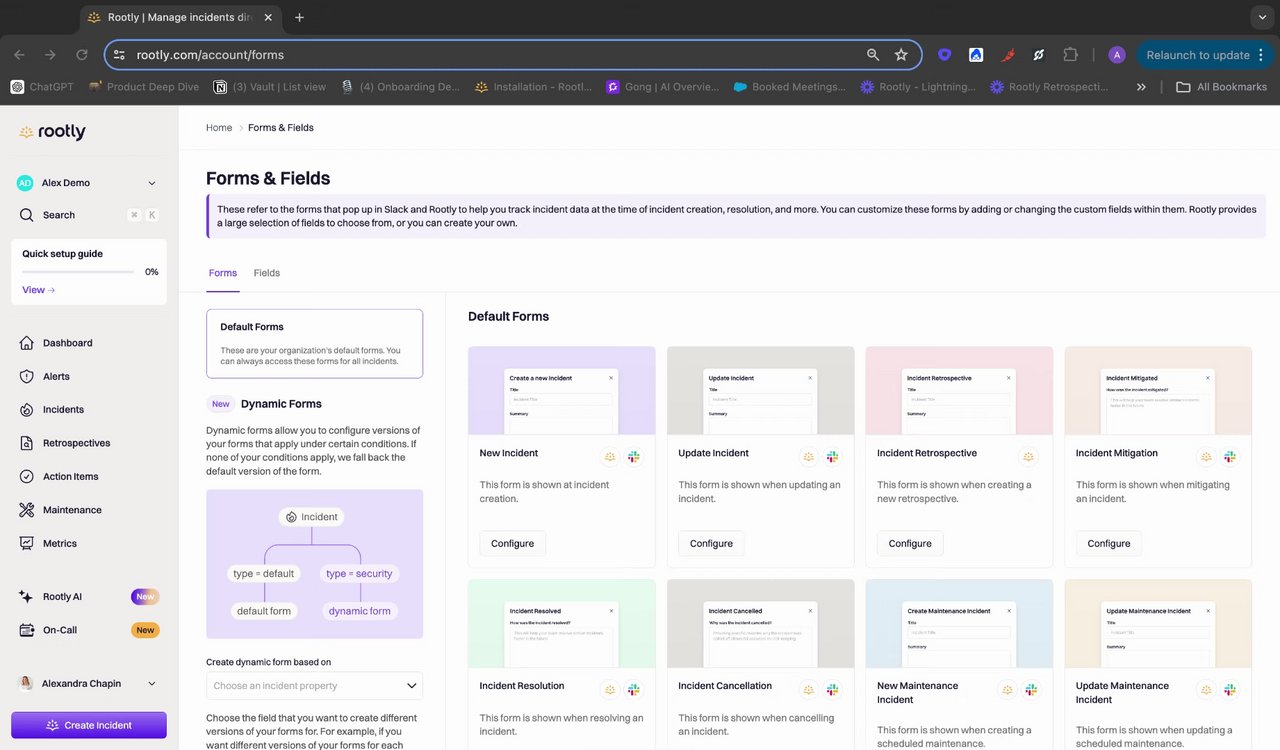
Task: Open a new browser tab
Action: (x=299, y=17)
